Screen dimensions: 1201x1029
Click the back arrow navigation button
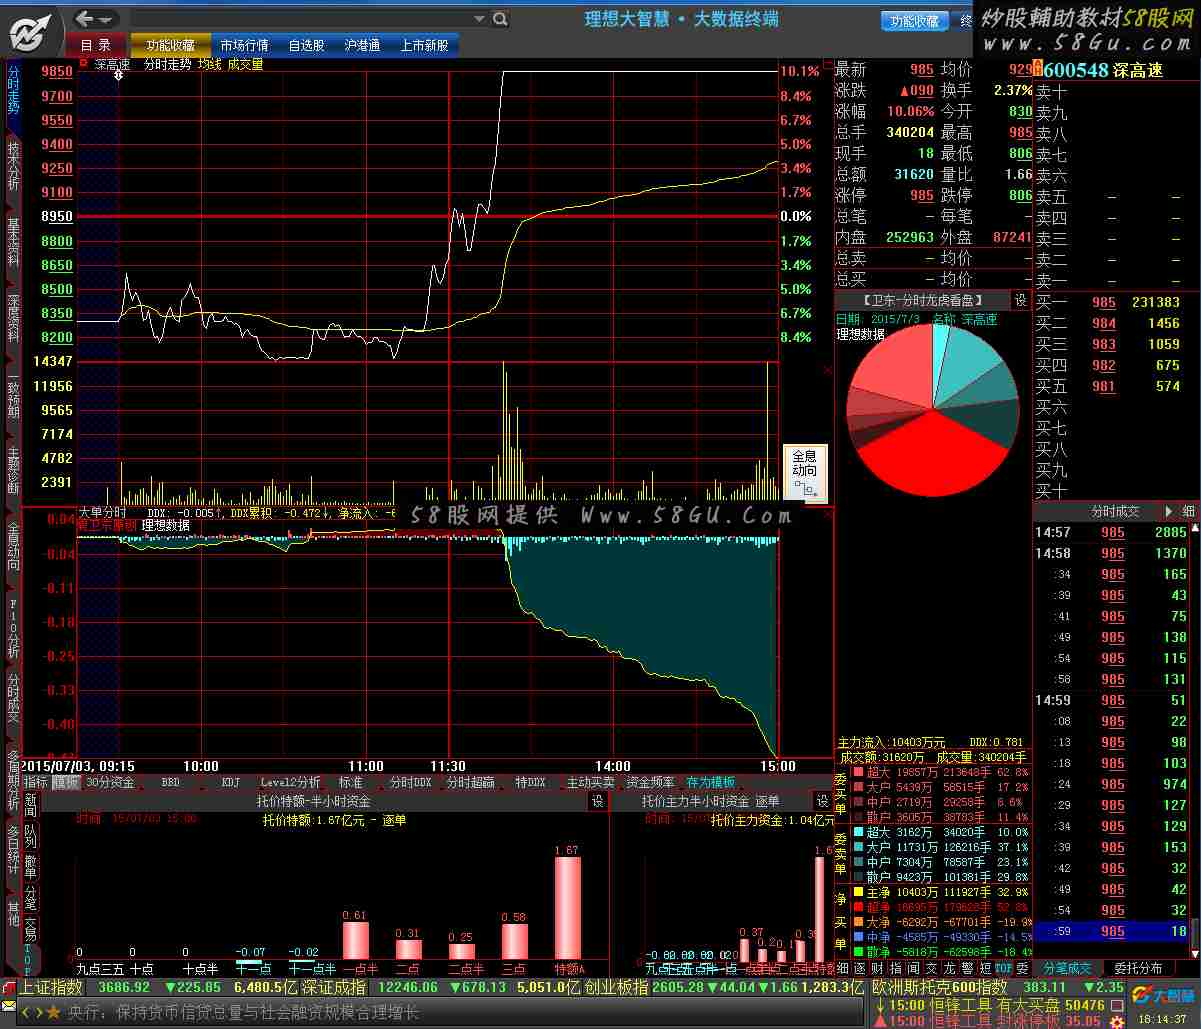tap(86, 18)
